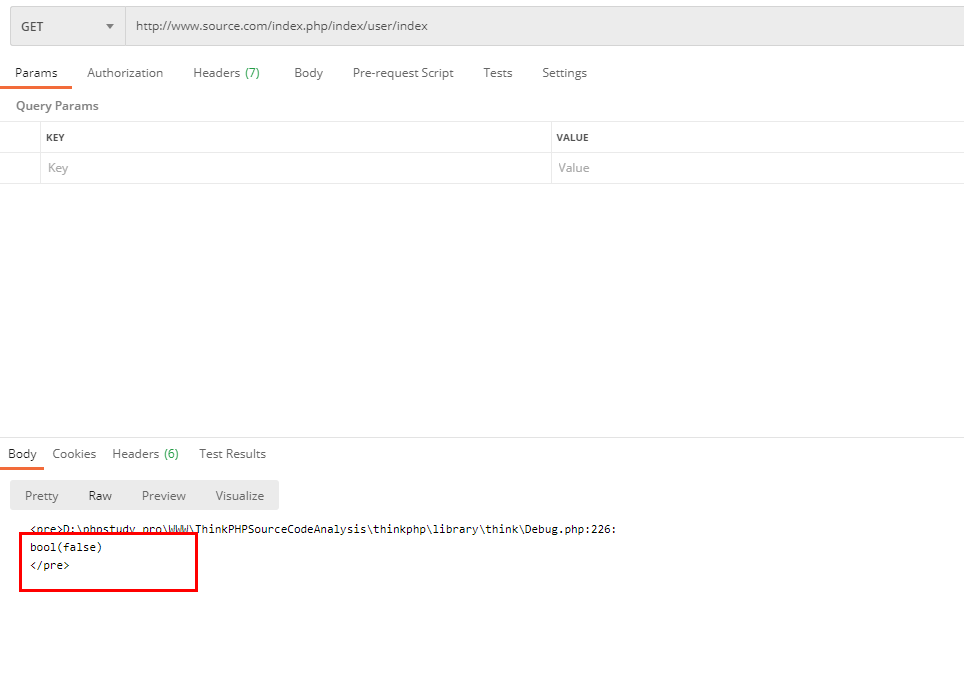Click the bool(false) response text

pyautogui.click(x=66, y=547)
